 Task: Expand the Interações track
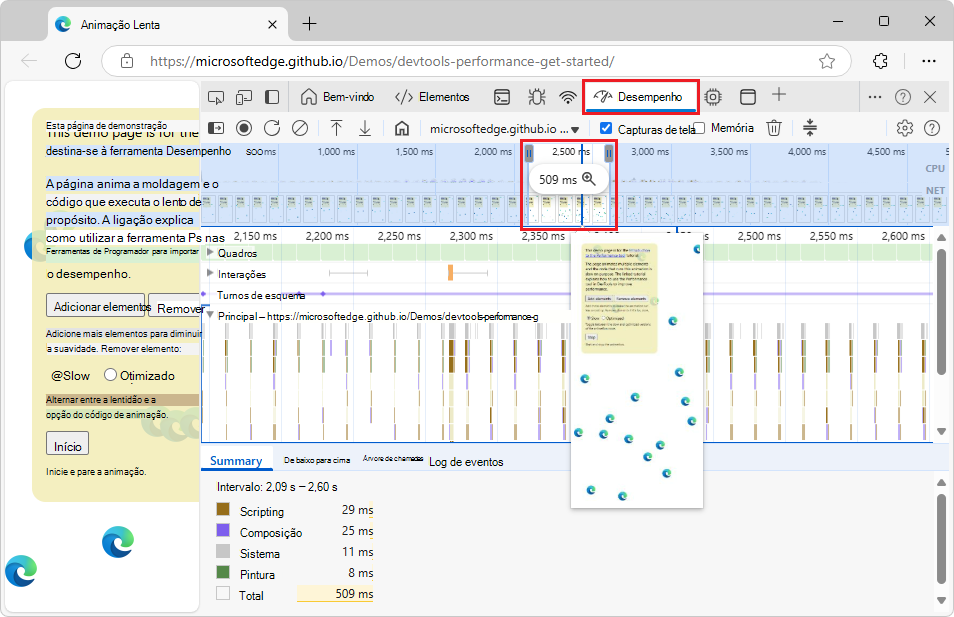[210, 274]
